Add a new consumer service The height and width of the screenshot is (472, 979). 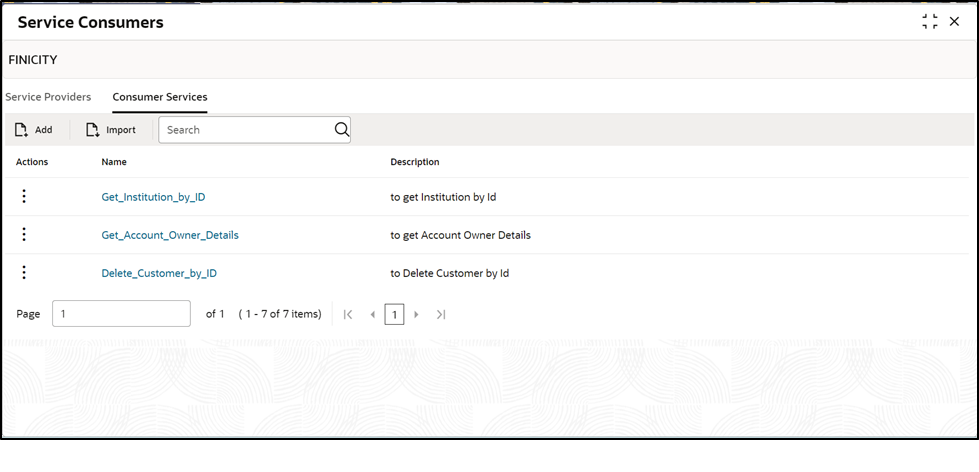[34, 130]
